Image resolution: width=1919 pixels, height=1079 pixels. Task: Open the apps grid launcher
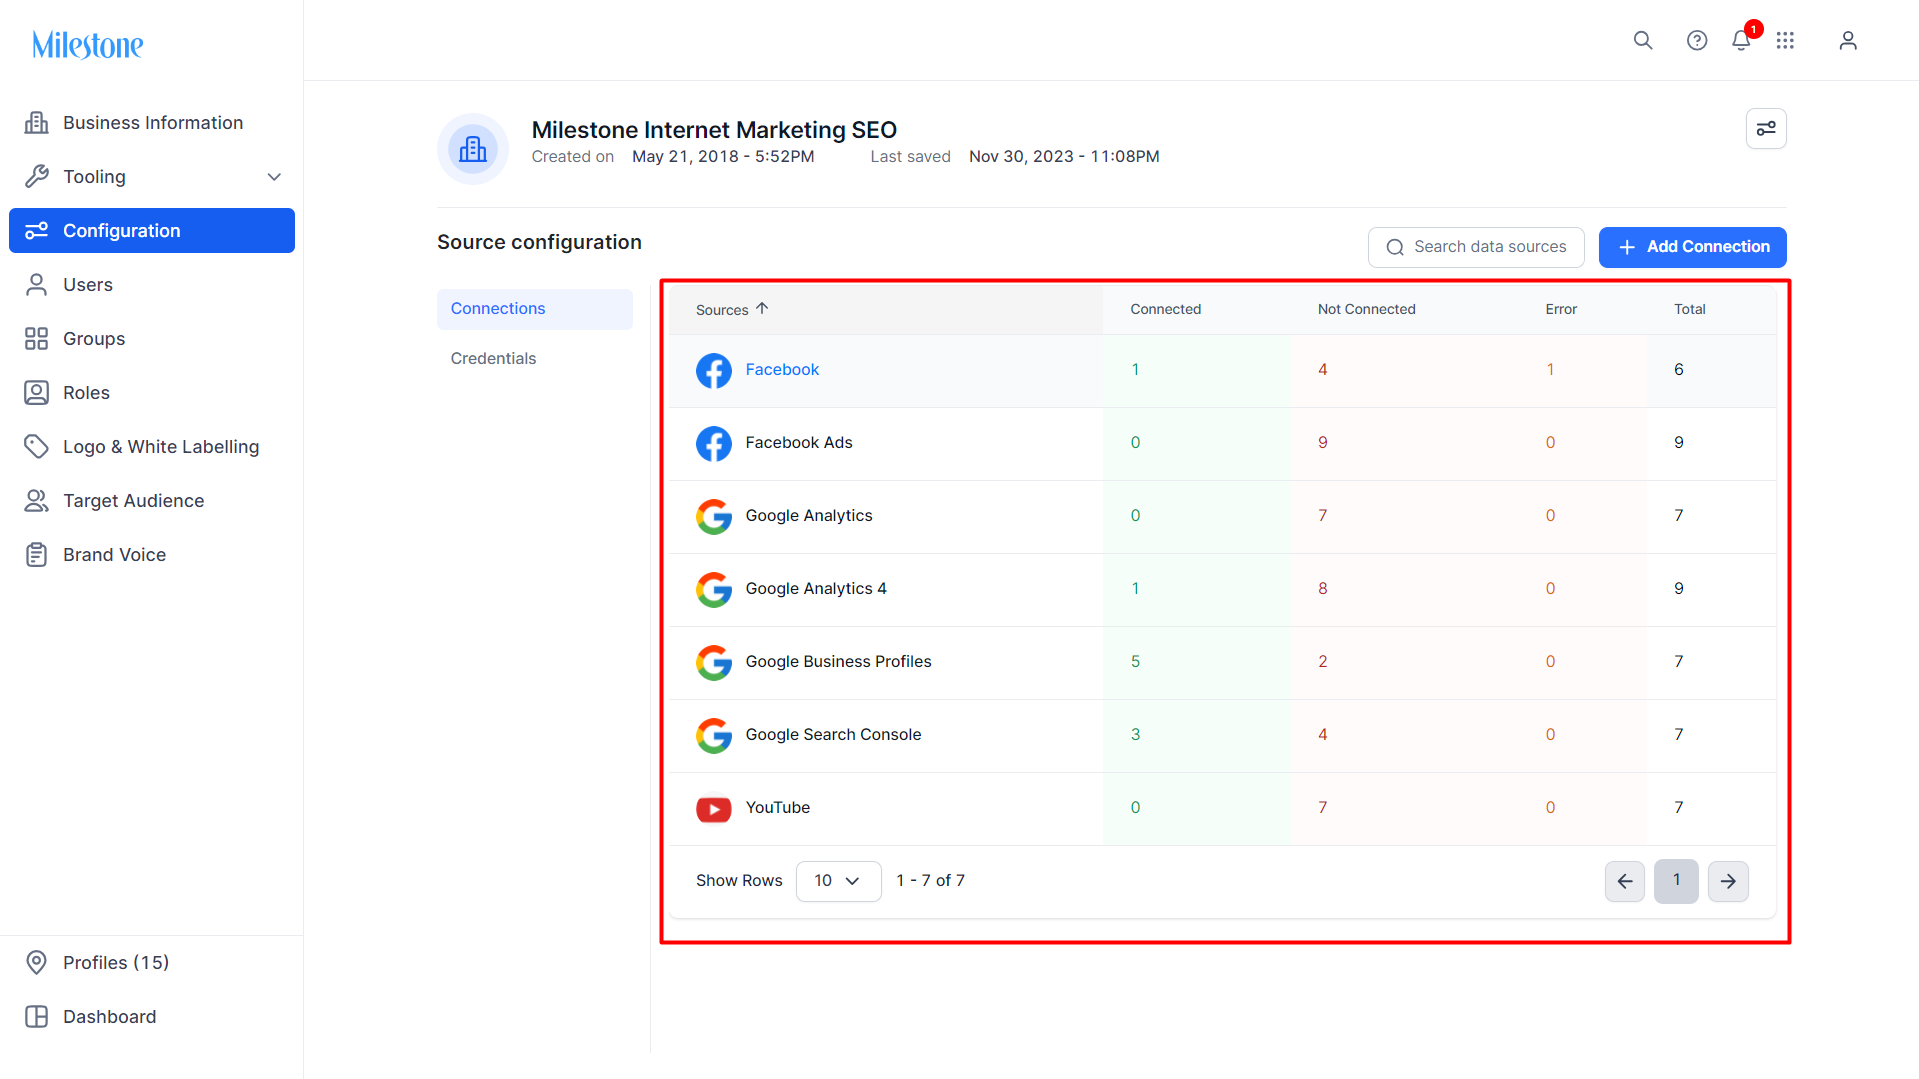click(x=1785, y=40)
